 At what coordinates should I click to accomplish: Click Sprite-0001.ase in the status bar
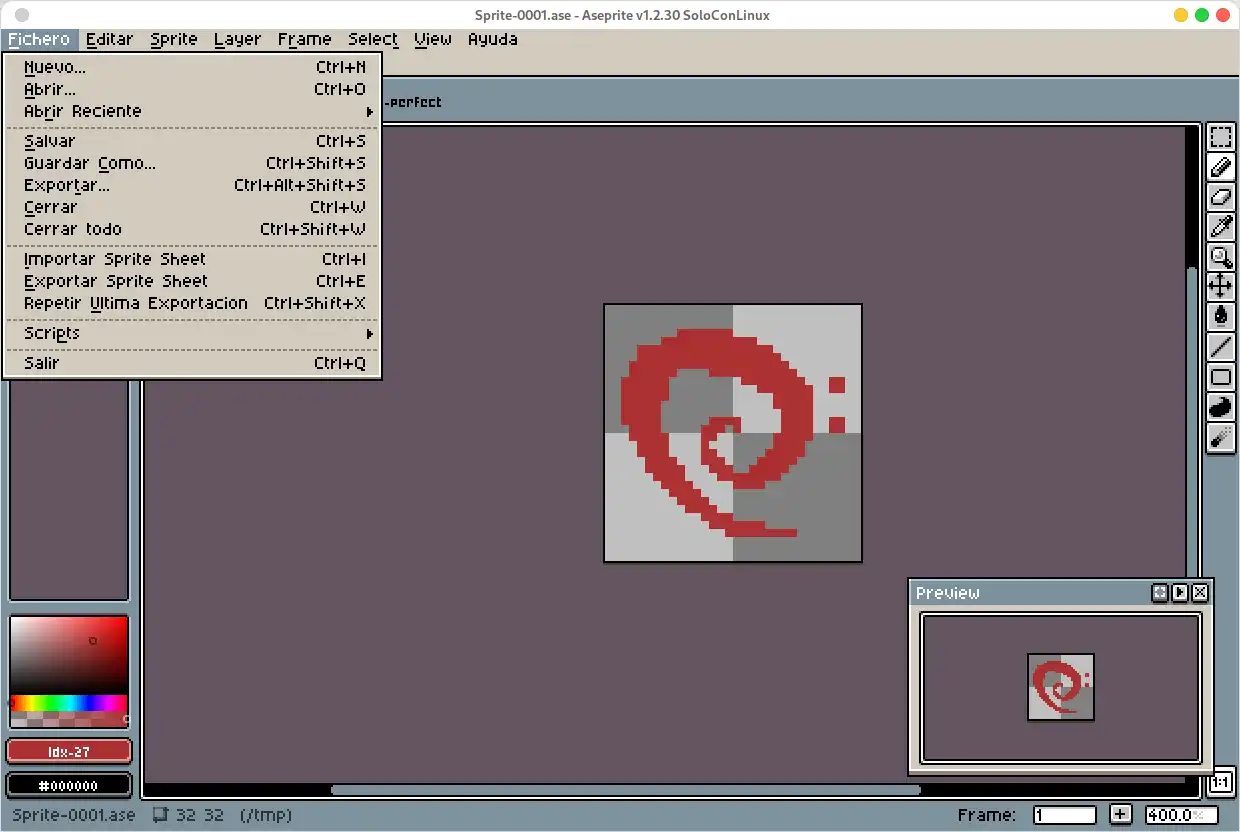74,815
